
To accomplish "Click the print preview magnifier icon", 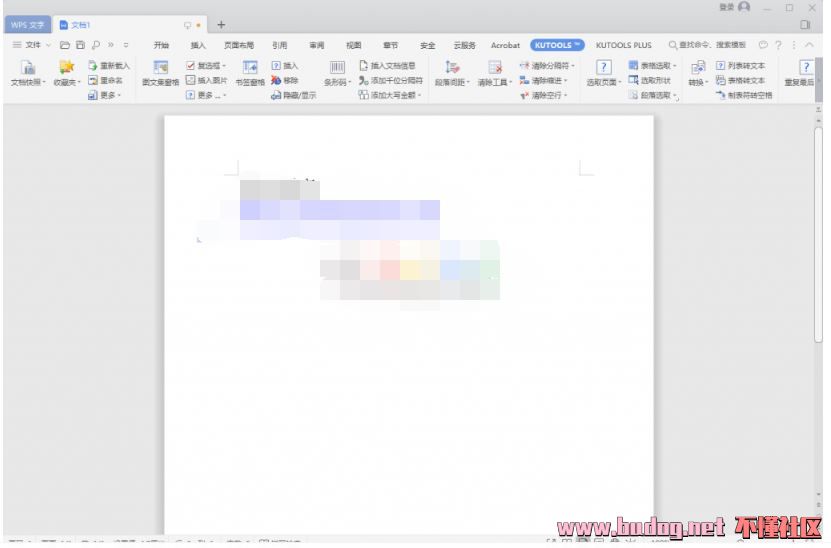I will [95, 45].
